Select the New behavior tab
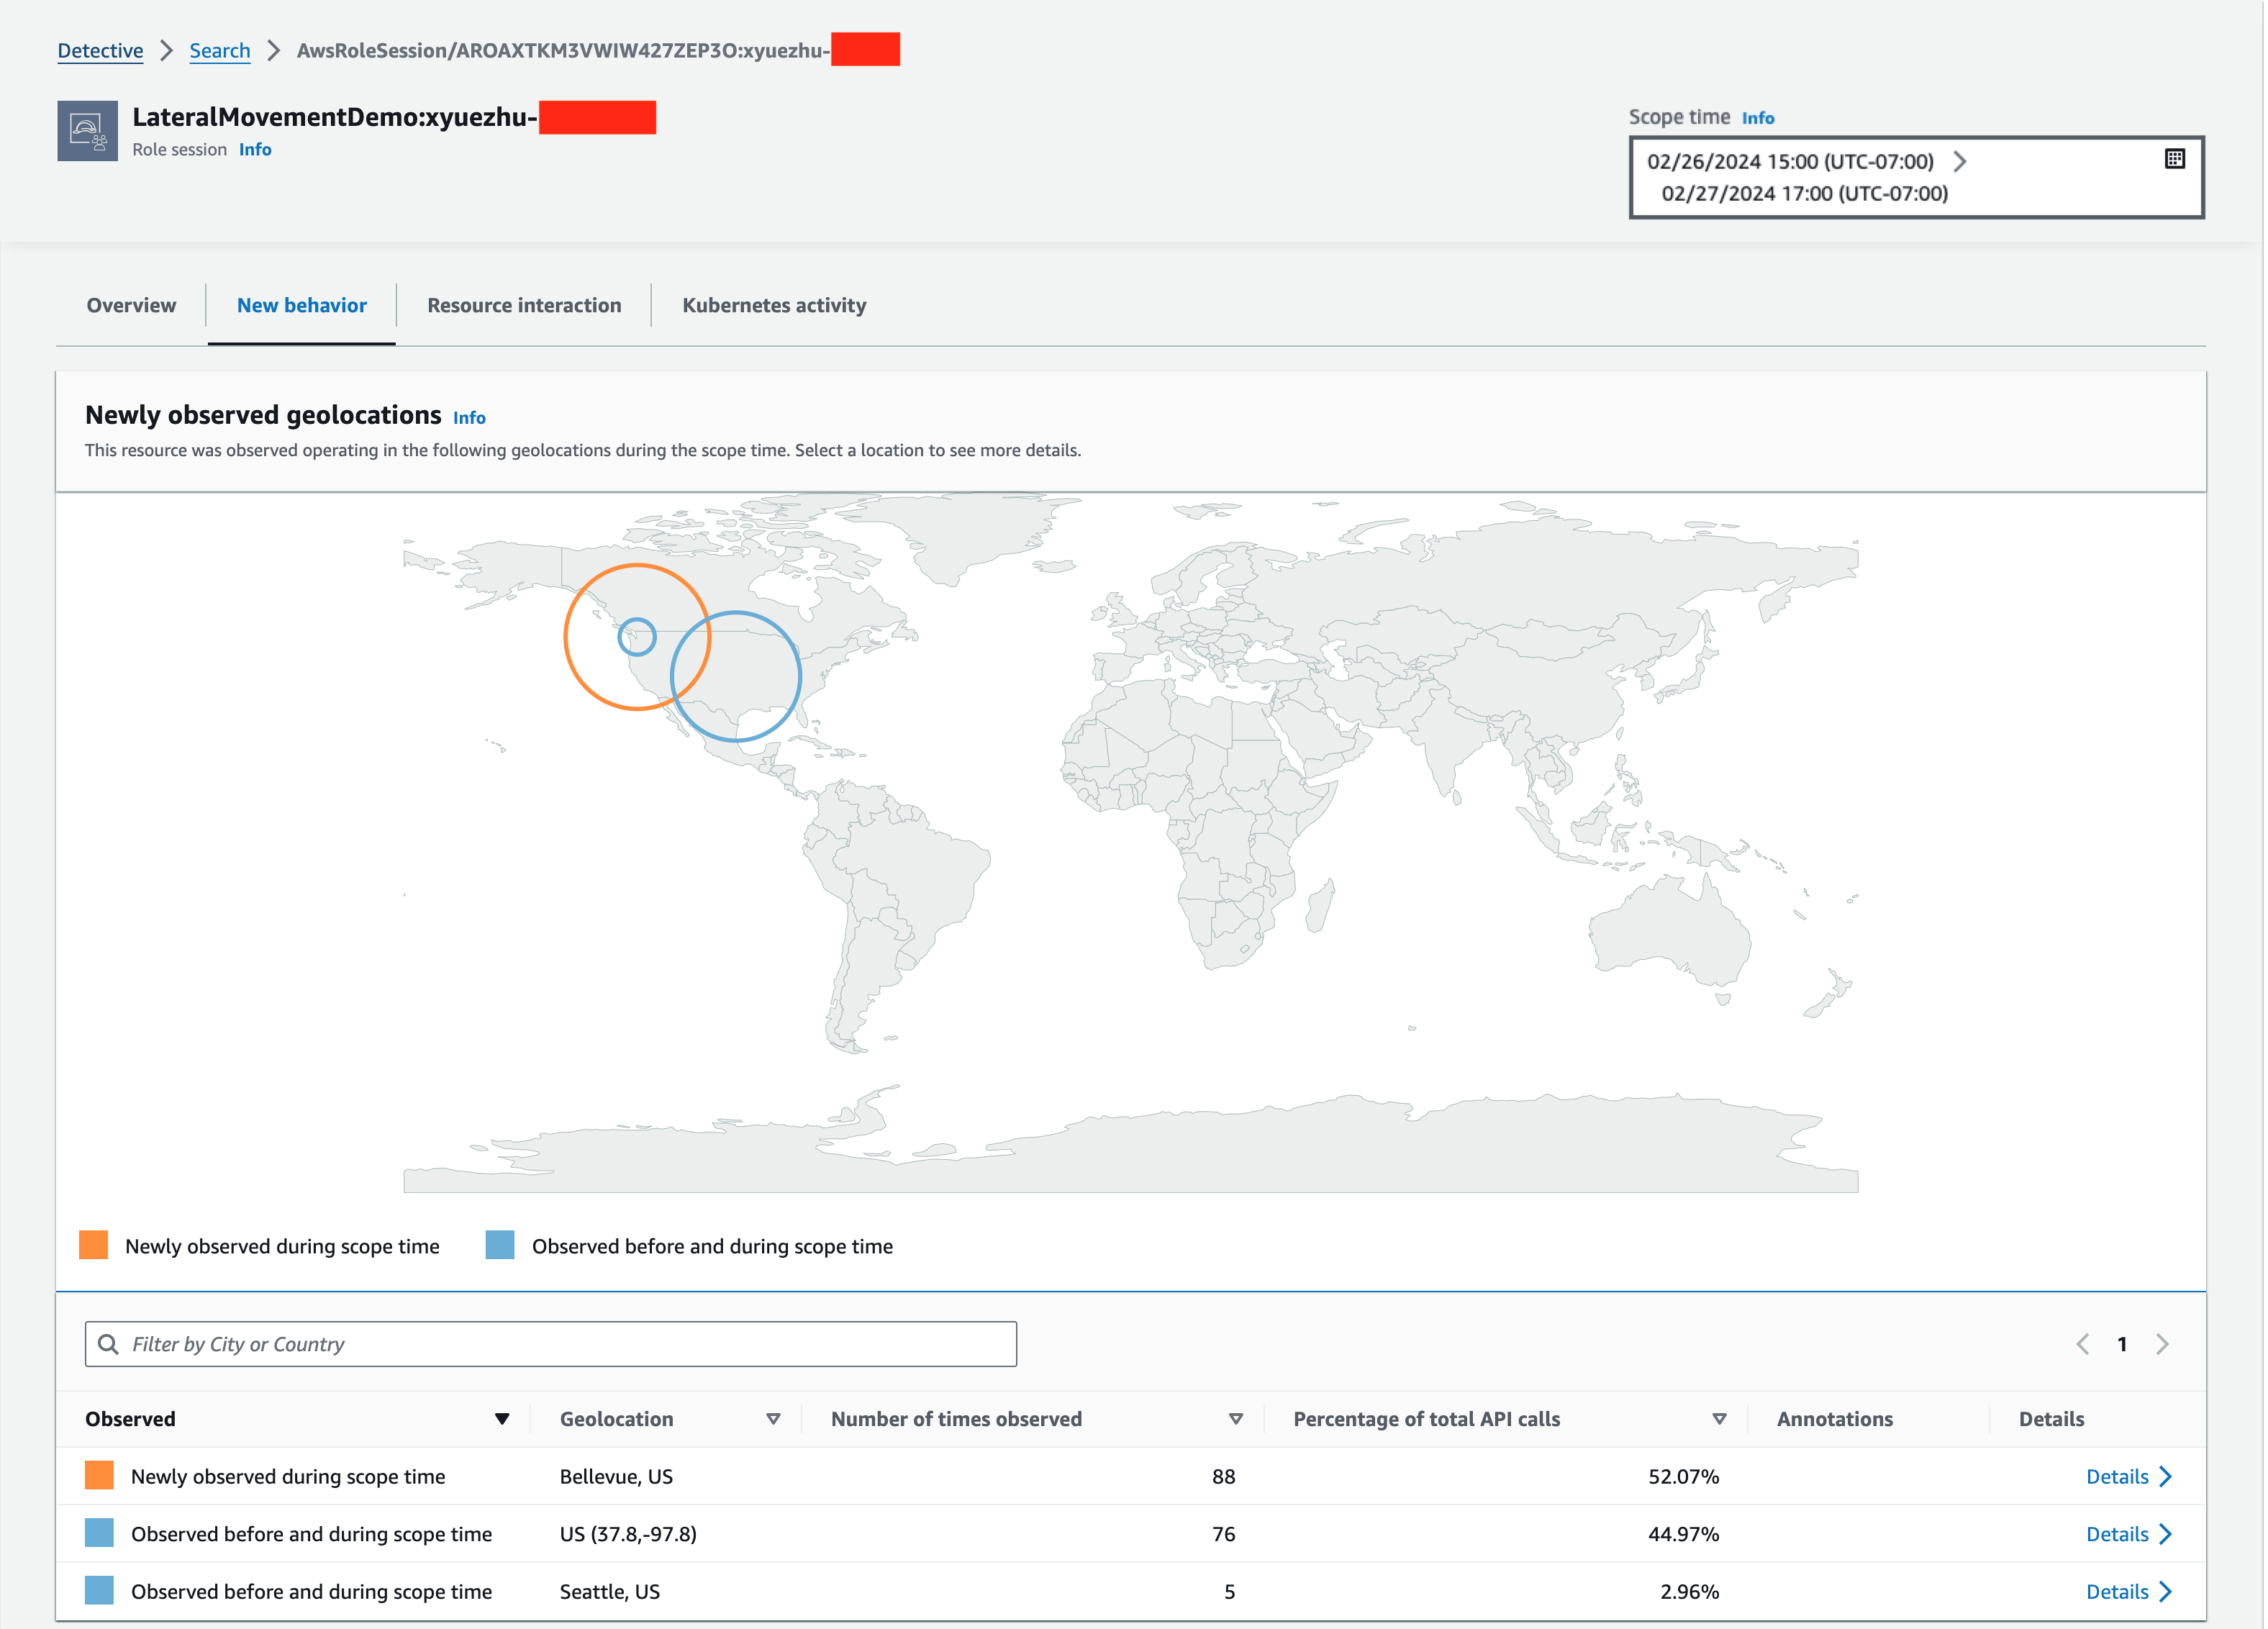The image size is (2268, 1629). (x=301, y=304)
